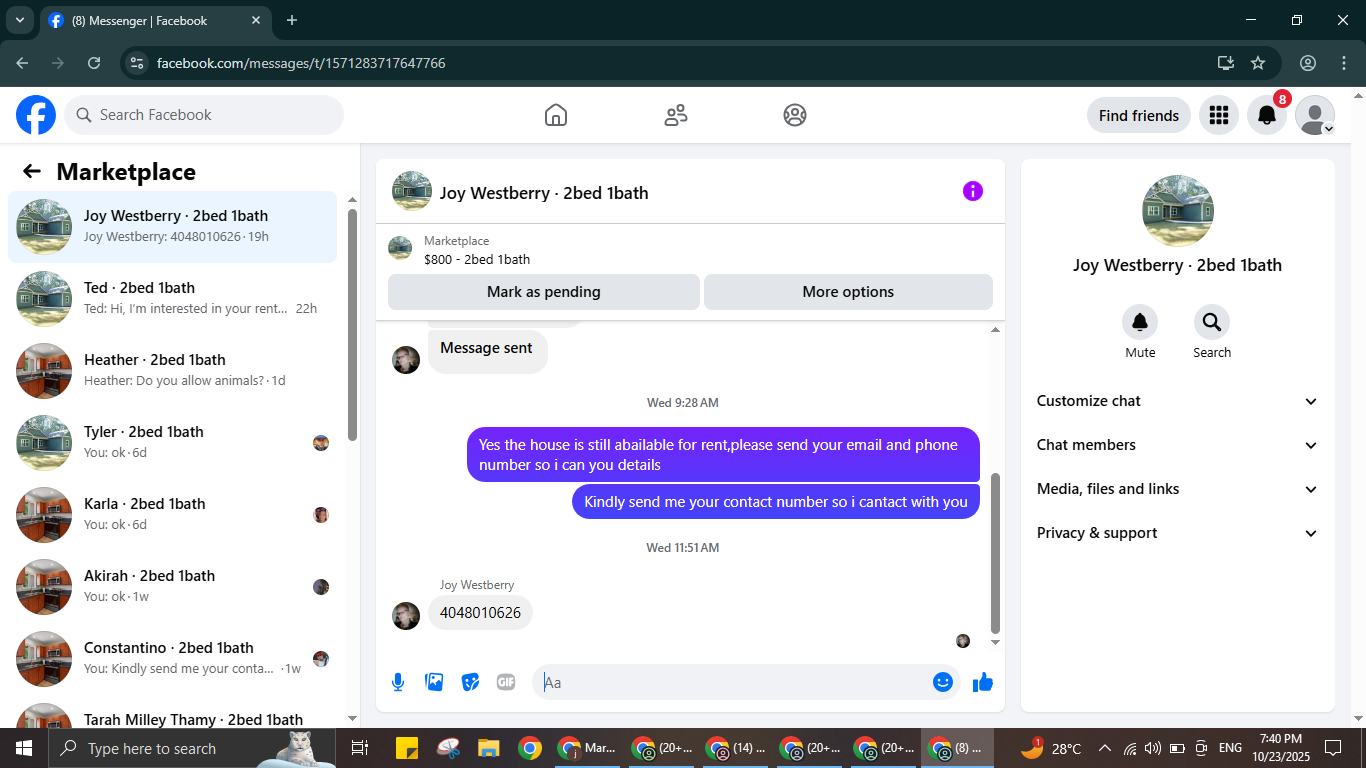This screenshot has width=1366, height=768.
Task: Open conversation information purple icon
Action: point(973,191)
